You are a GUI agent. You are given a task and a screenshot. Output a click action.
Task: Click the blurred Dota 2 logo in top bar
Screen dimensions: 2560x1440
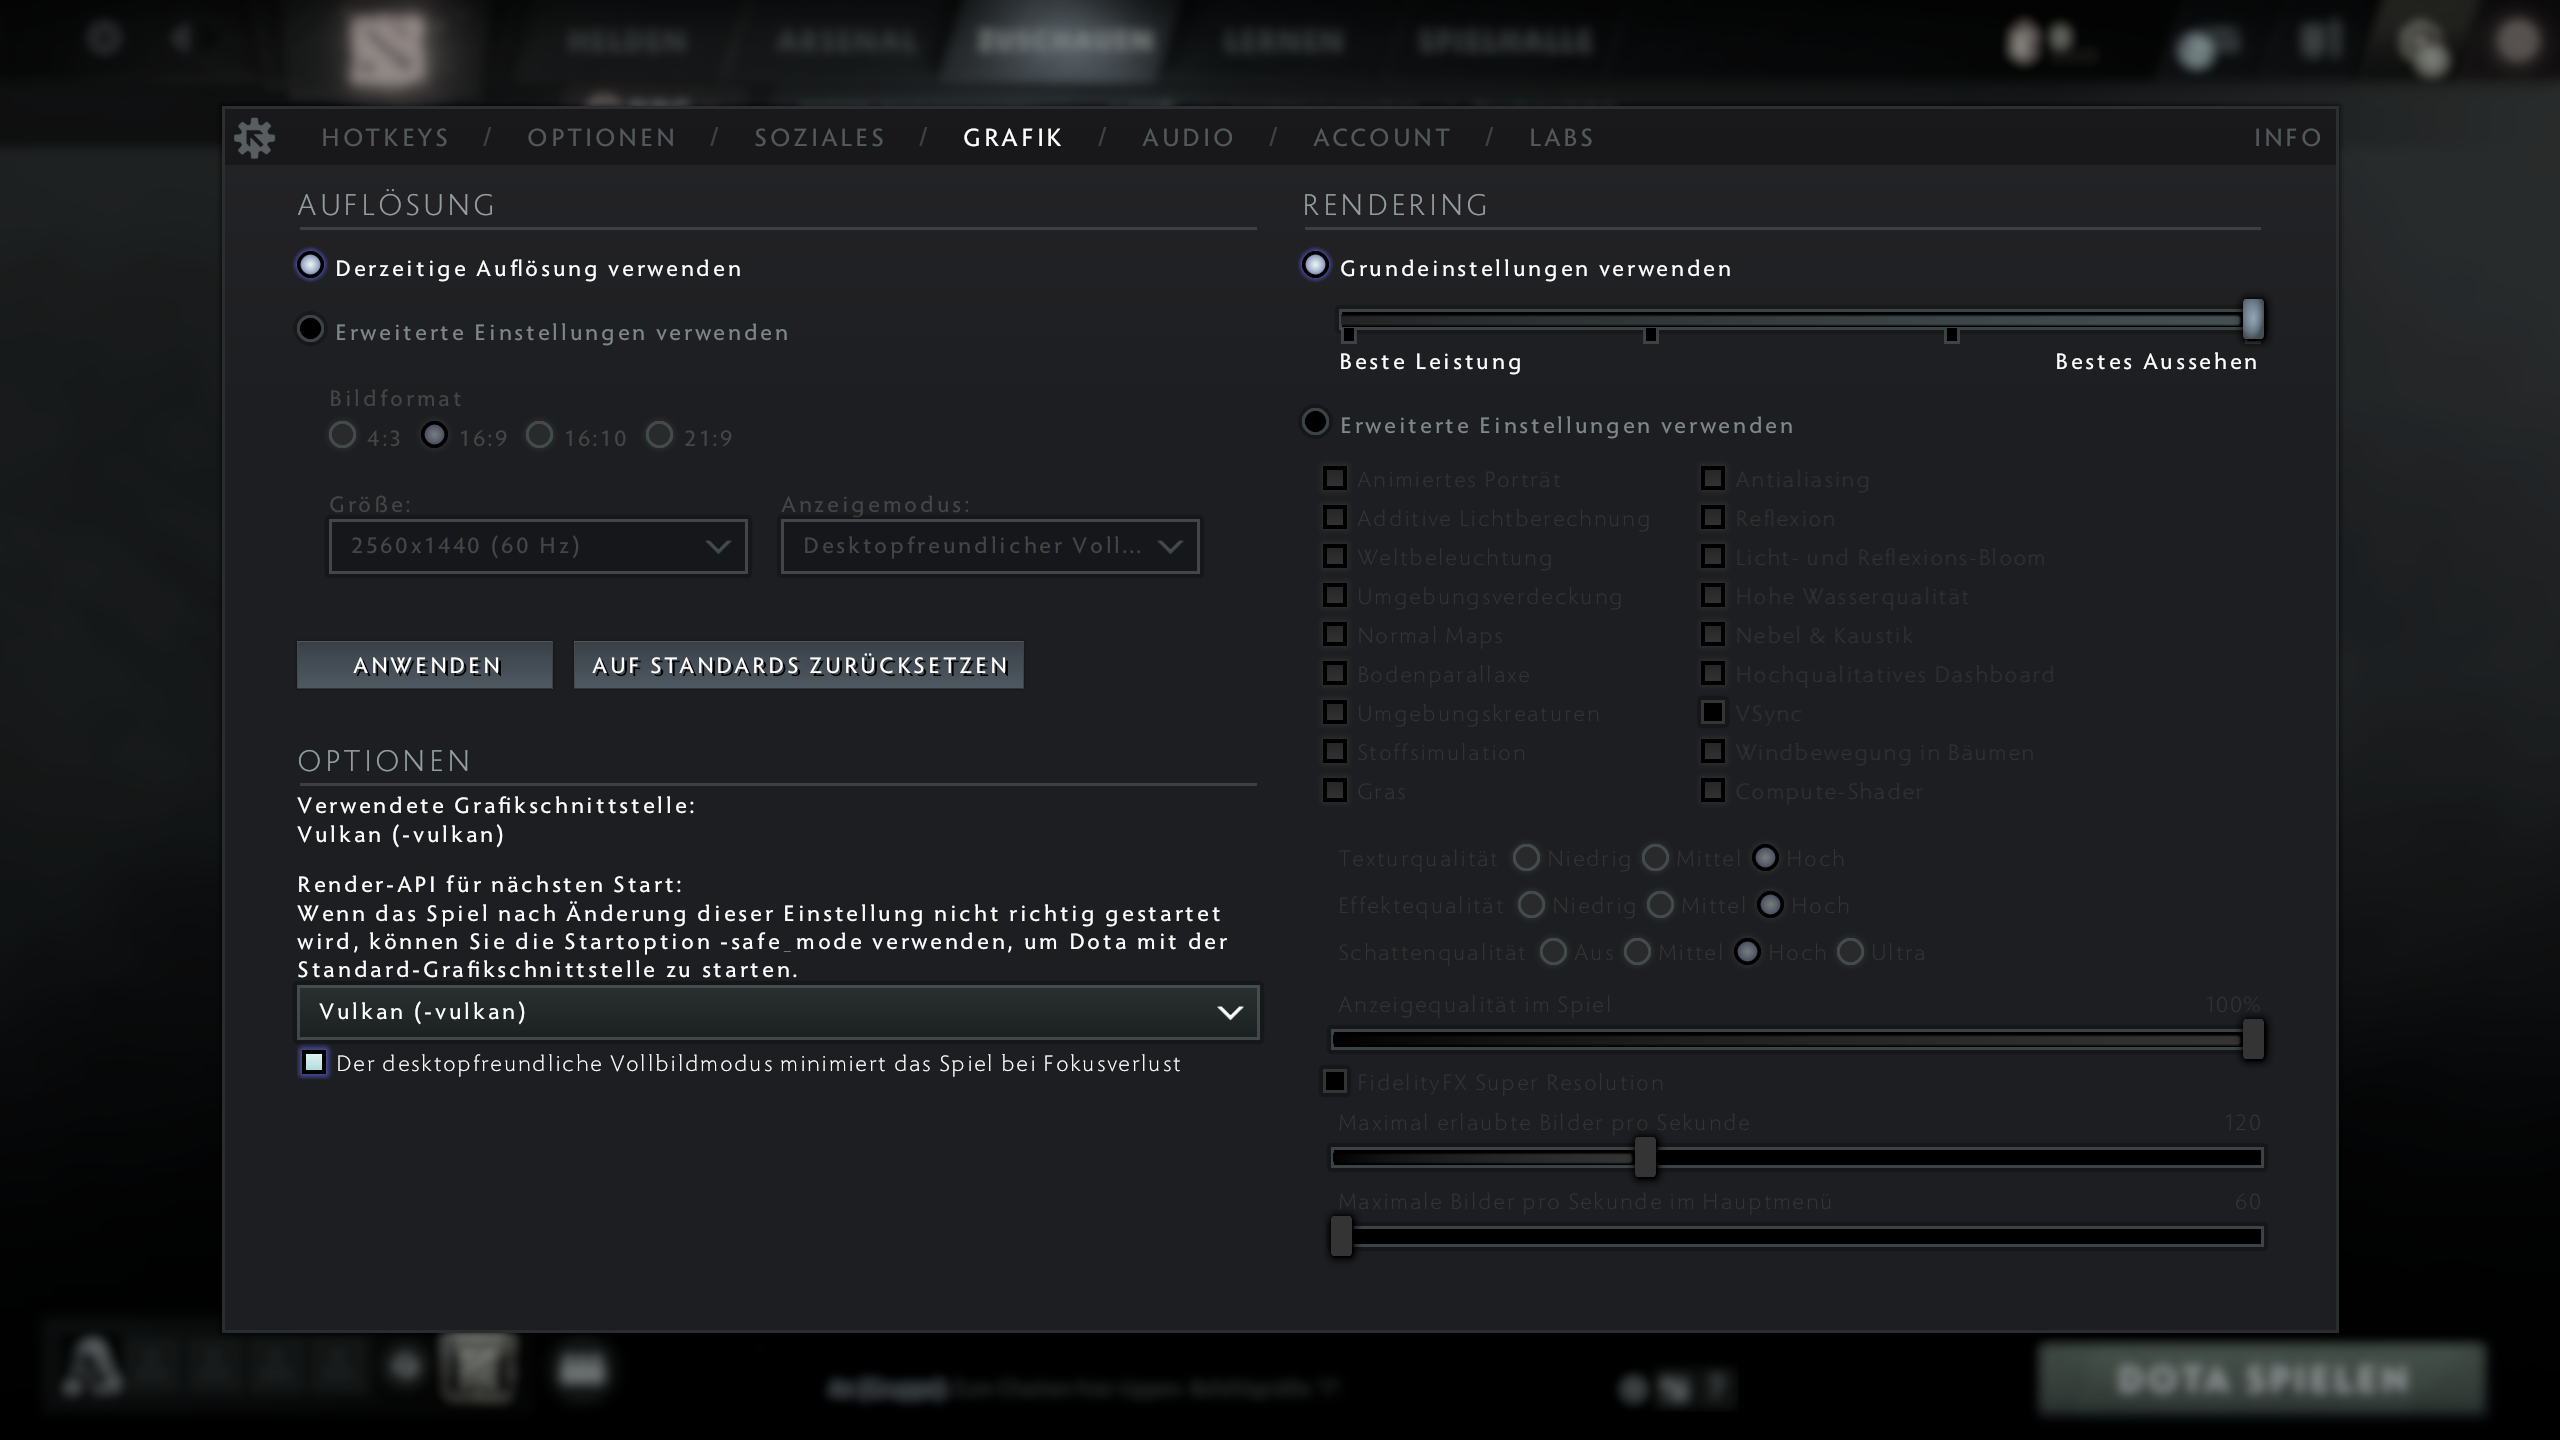(x=387, y=48)
